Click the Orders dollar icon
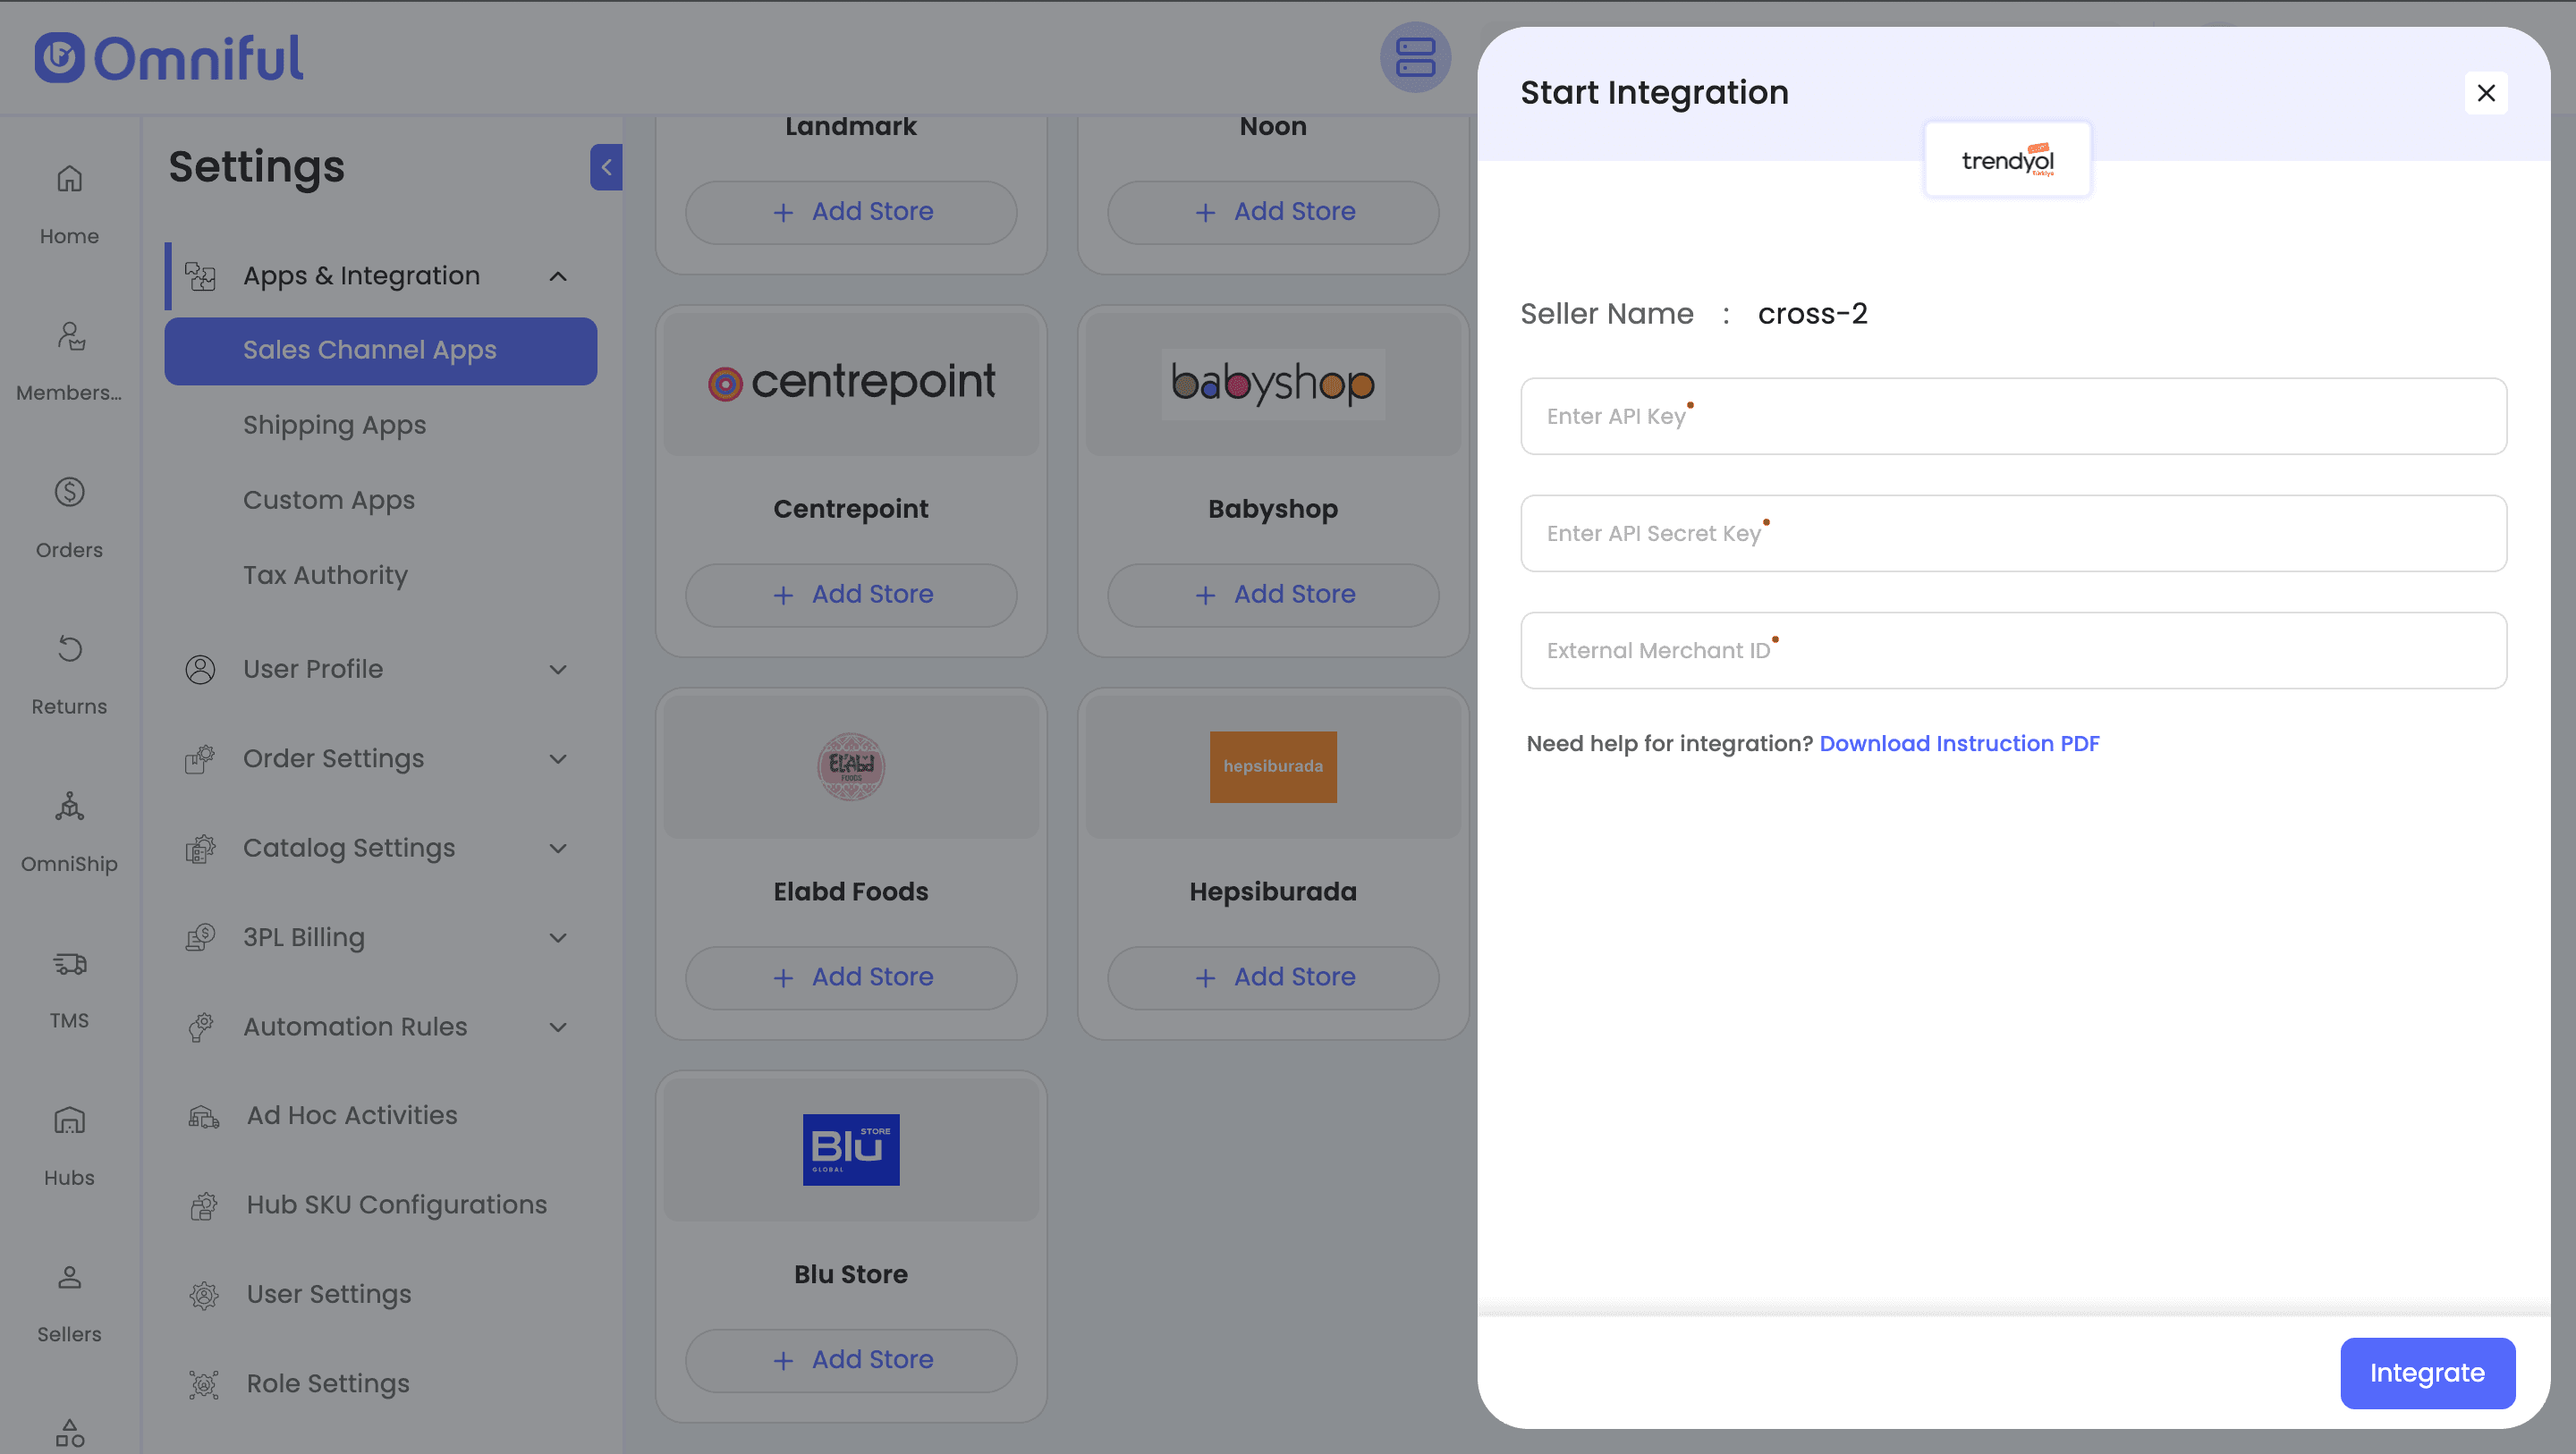 click(x=69, y=493)
